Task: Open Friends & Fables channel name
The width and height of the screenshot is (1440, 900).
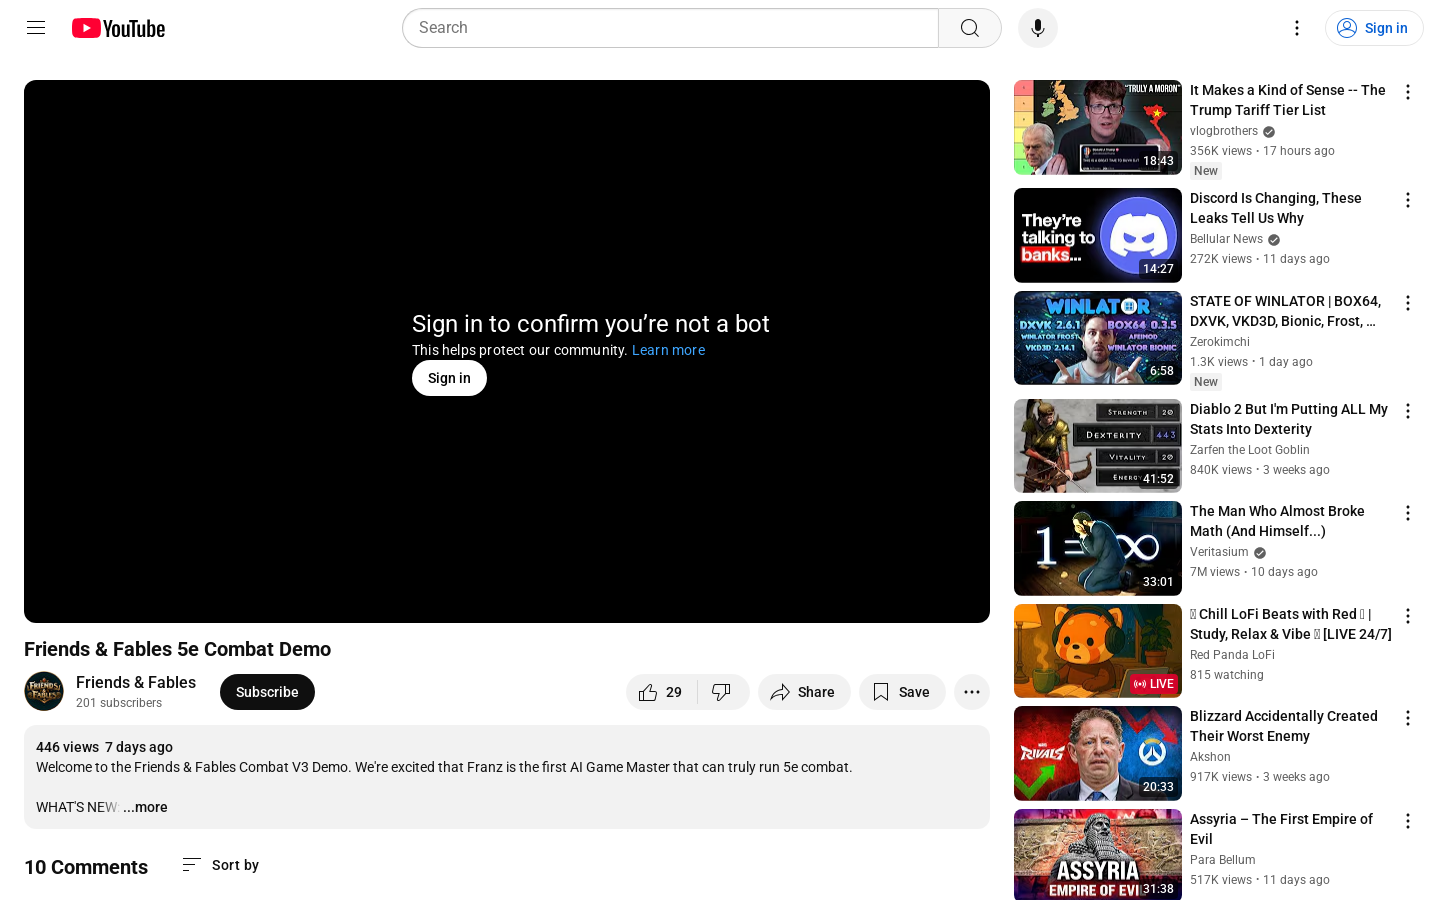Action: (136, 682)
